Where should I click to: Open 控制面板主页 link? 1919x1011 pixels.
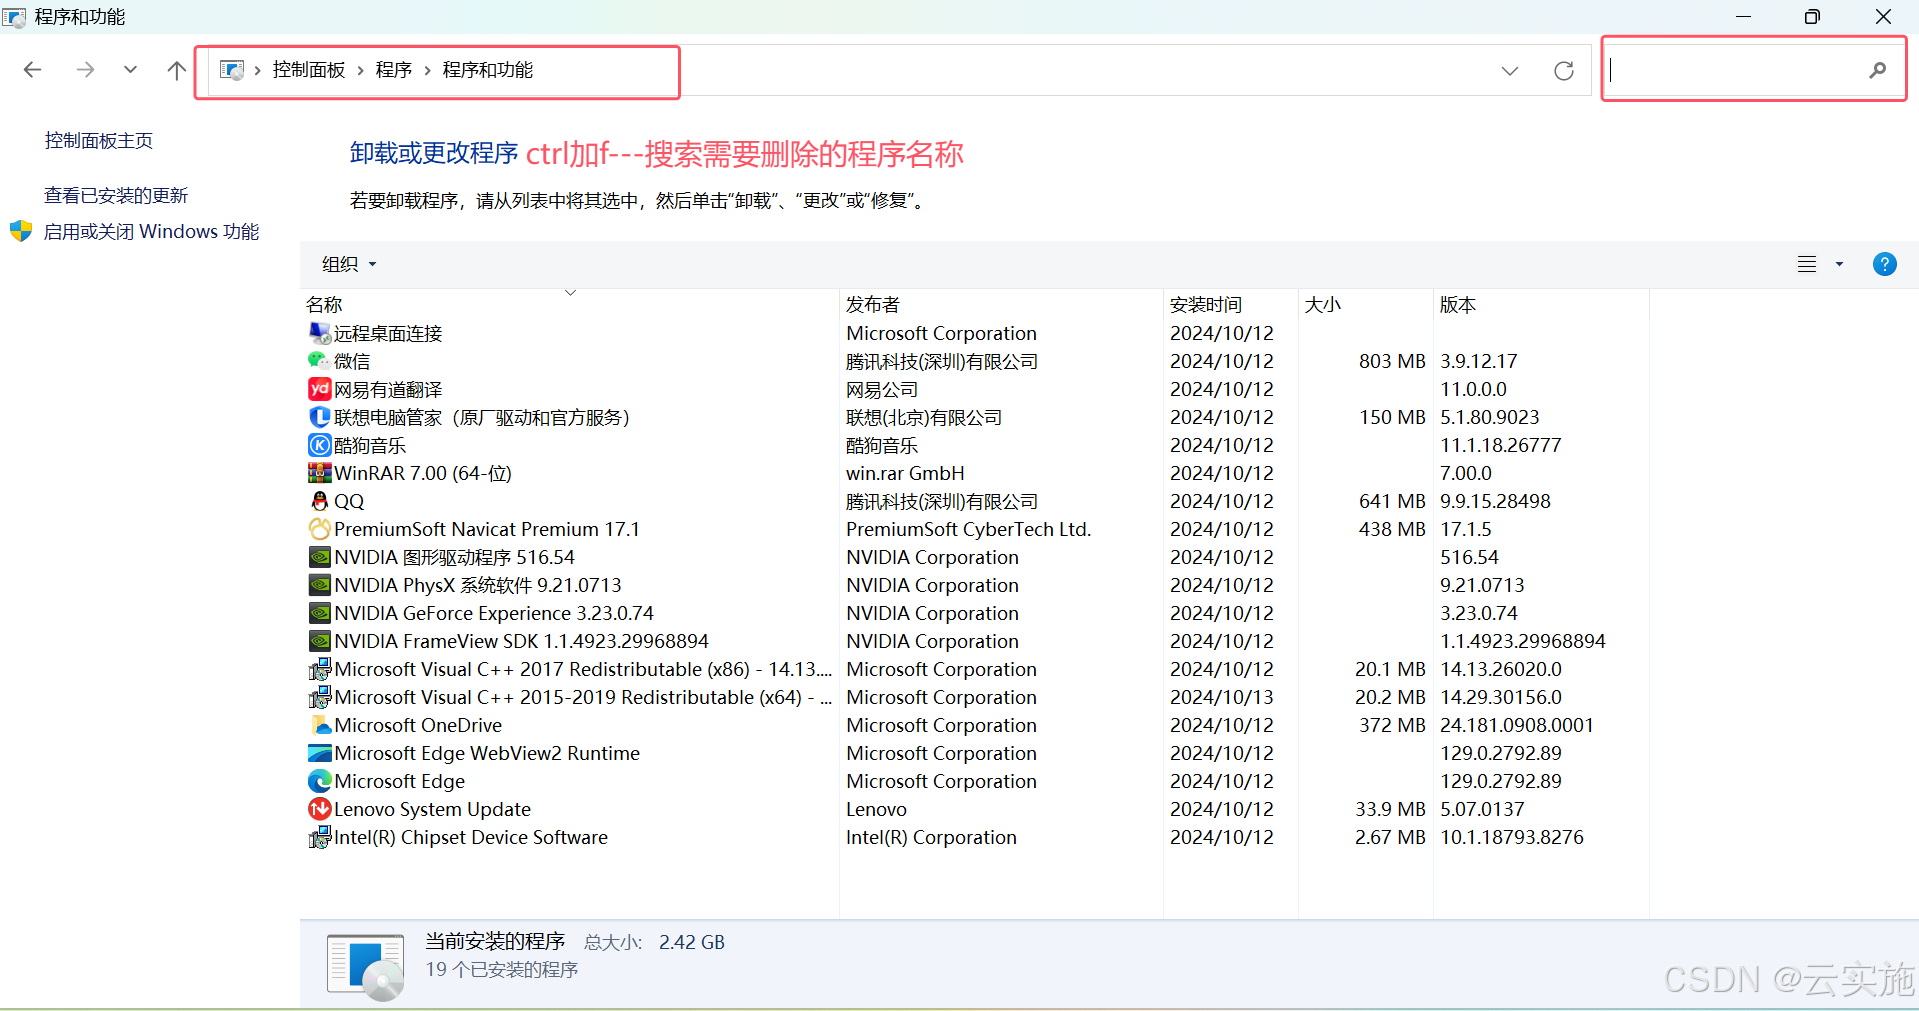coord(99,141)
